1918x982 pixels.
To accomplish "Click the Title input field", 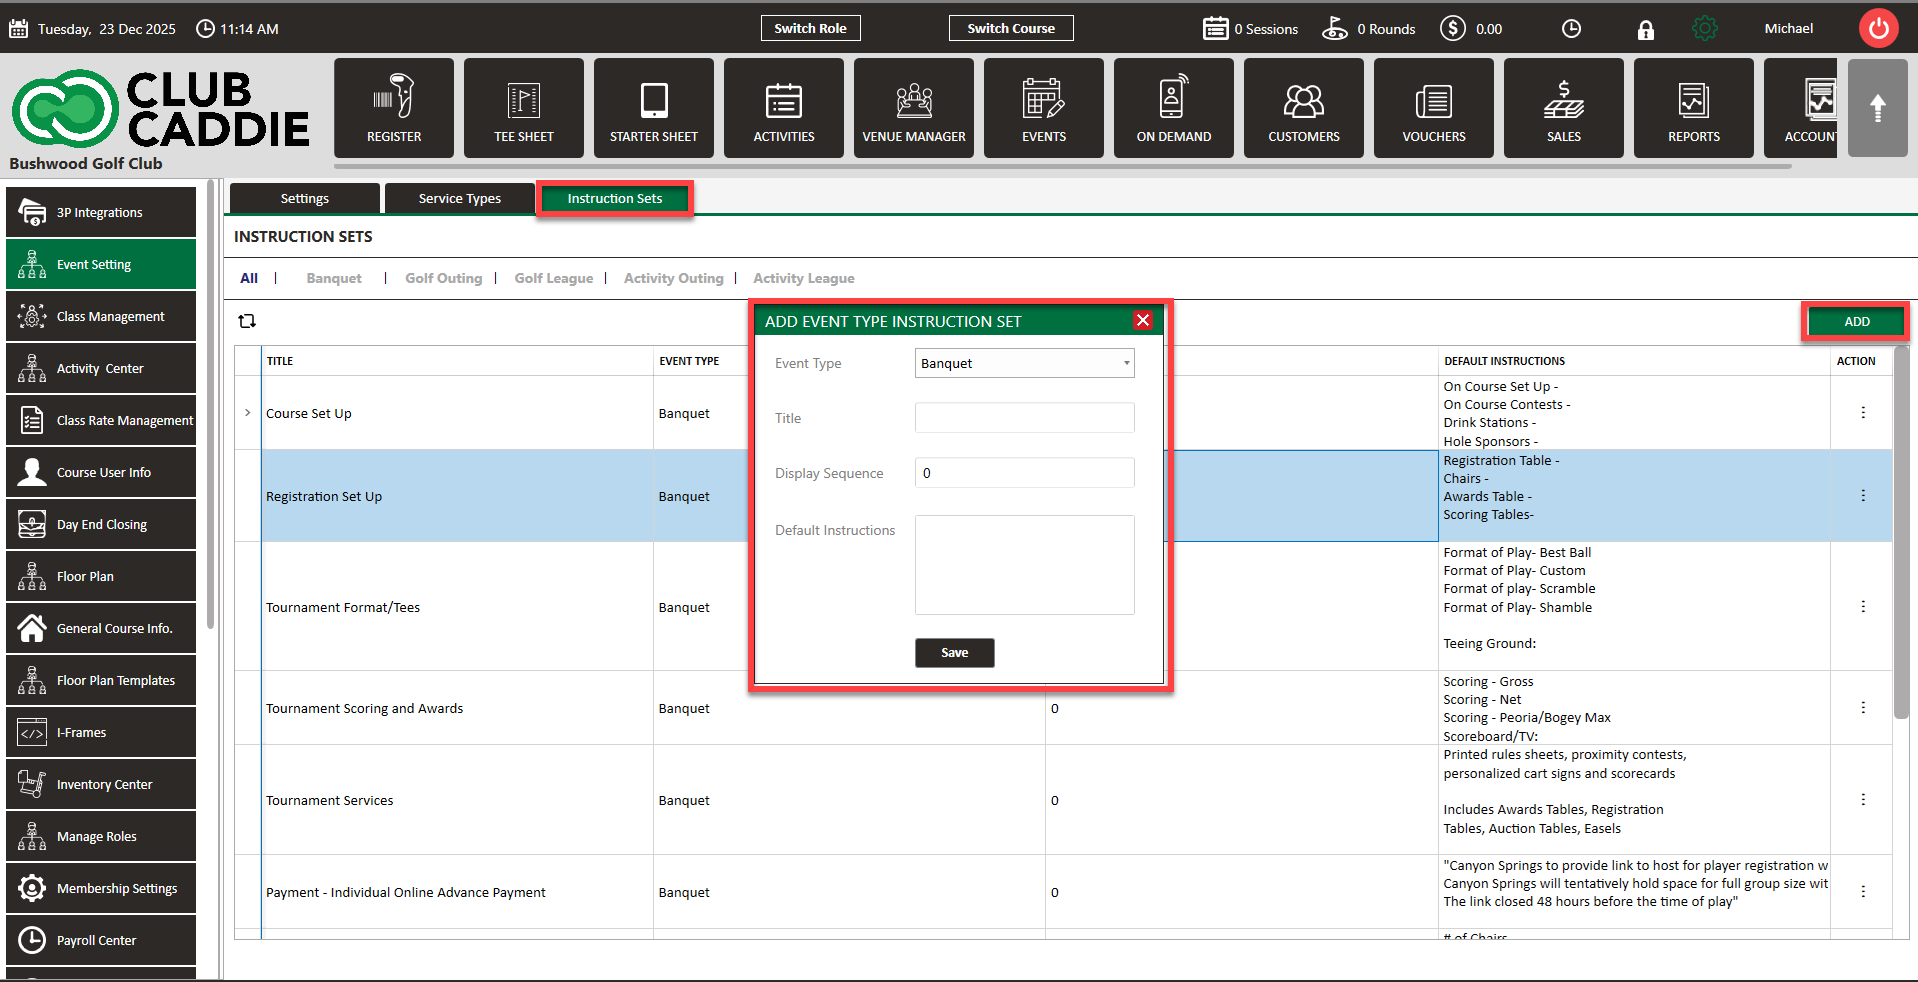I will pos(1024,418).
